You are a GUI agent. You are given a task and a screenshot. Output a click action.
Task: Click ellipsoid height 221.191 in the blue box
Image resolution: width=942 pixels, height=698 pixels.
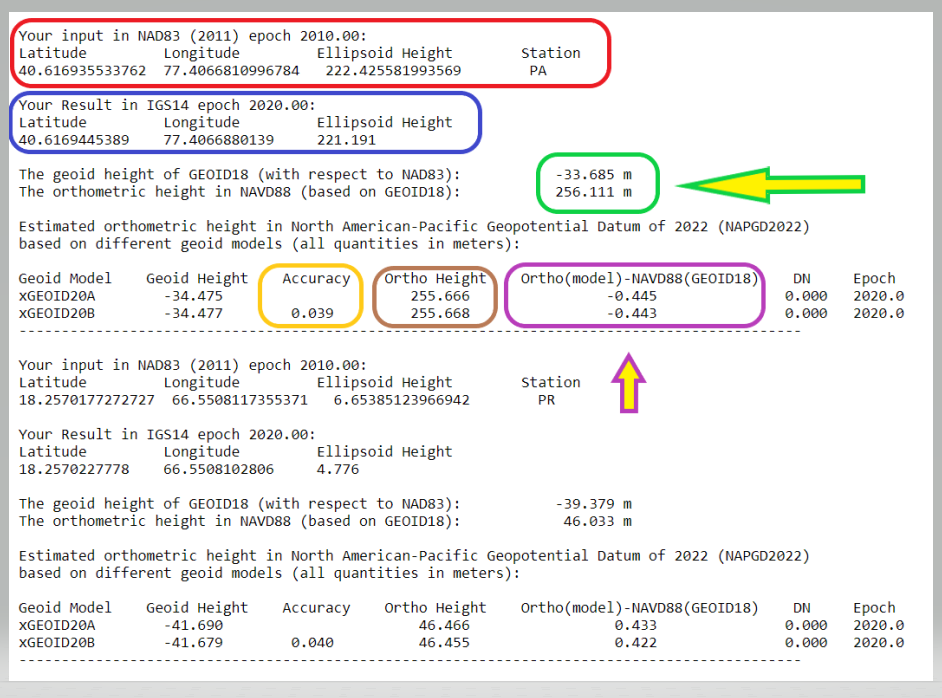point(346,140)
